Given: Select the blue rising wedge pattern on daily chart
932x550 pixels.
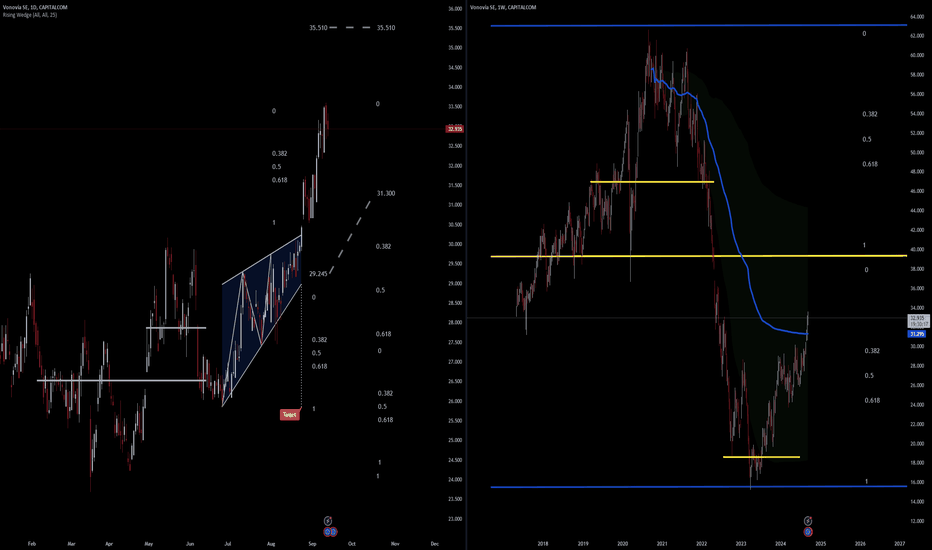Looking at the screenshot, I should pyautogui.click(x=262, y=321).
